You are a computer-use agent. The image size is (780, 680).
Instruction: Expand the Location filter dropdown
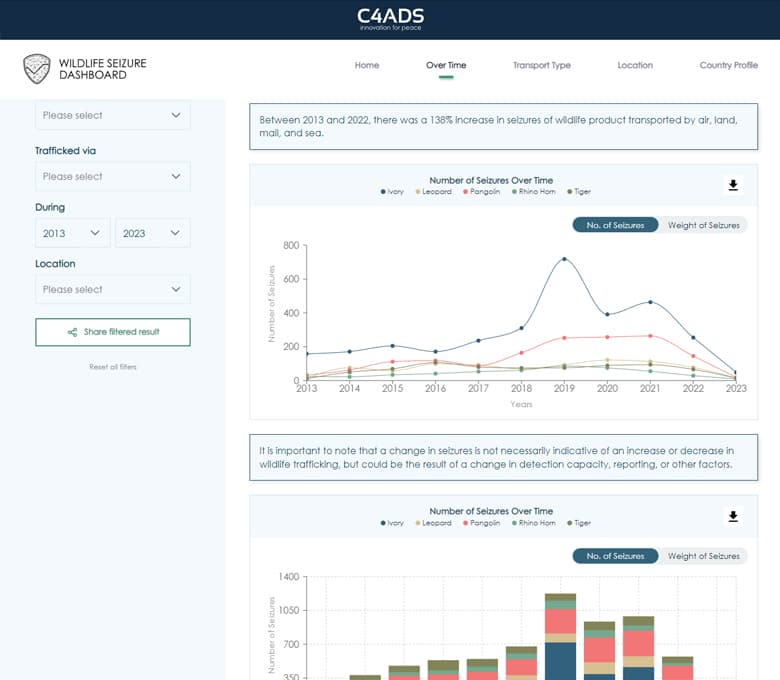[x=112, y=289]
